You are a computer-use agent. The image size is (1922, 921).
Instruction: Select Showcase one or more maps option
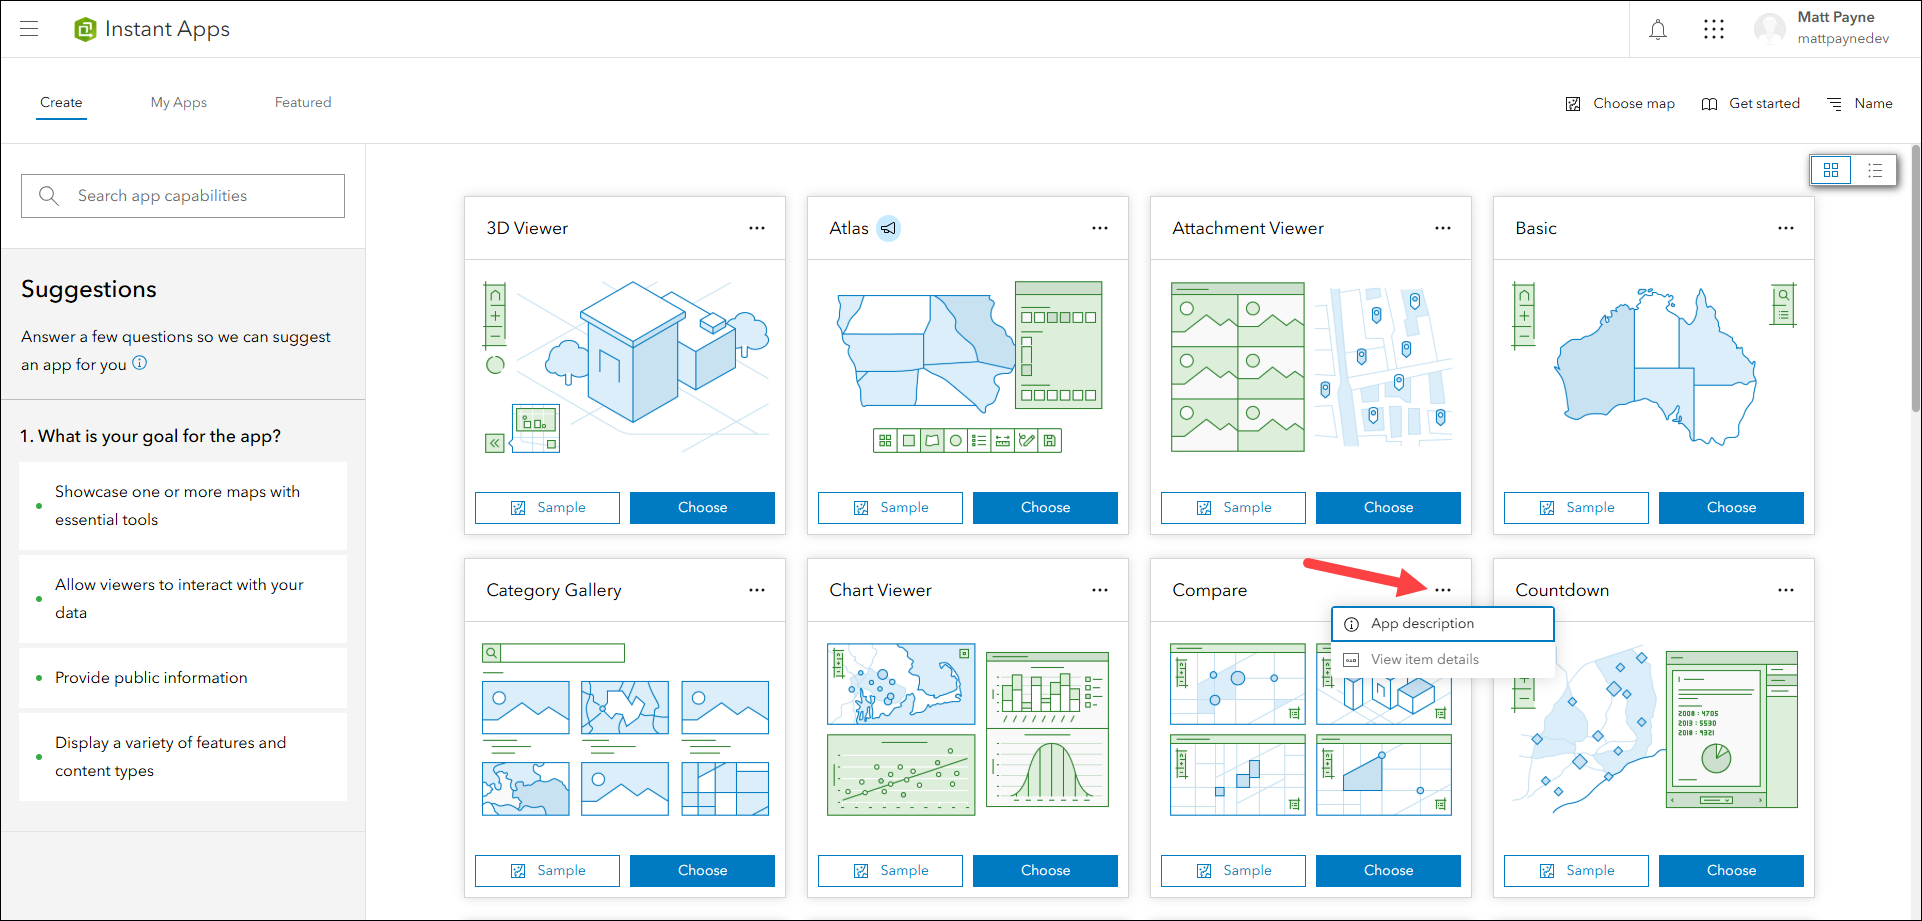click(x=183, y=506)
